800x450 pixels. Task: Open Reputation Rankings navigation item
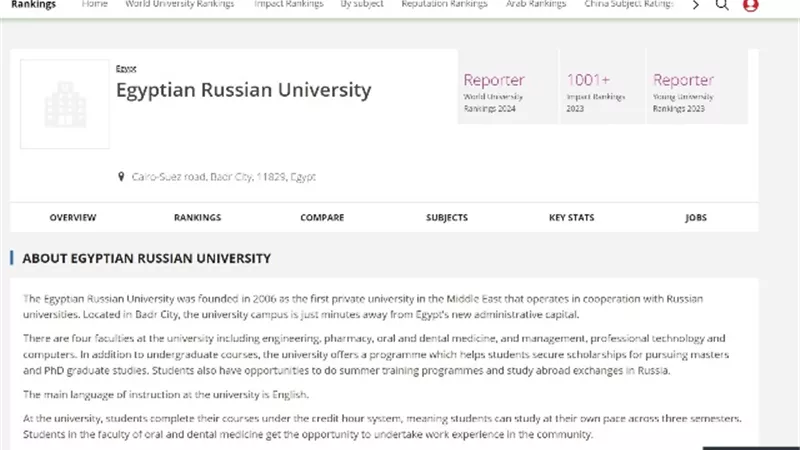pyautogui.click(x=444, y=4)
